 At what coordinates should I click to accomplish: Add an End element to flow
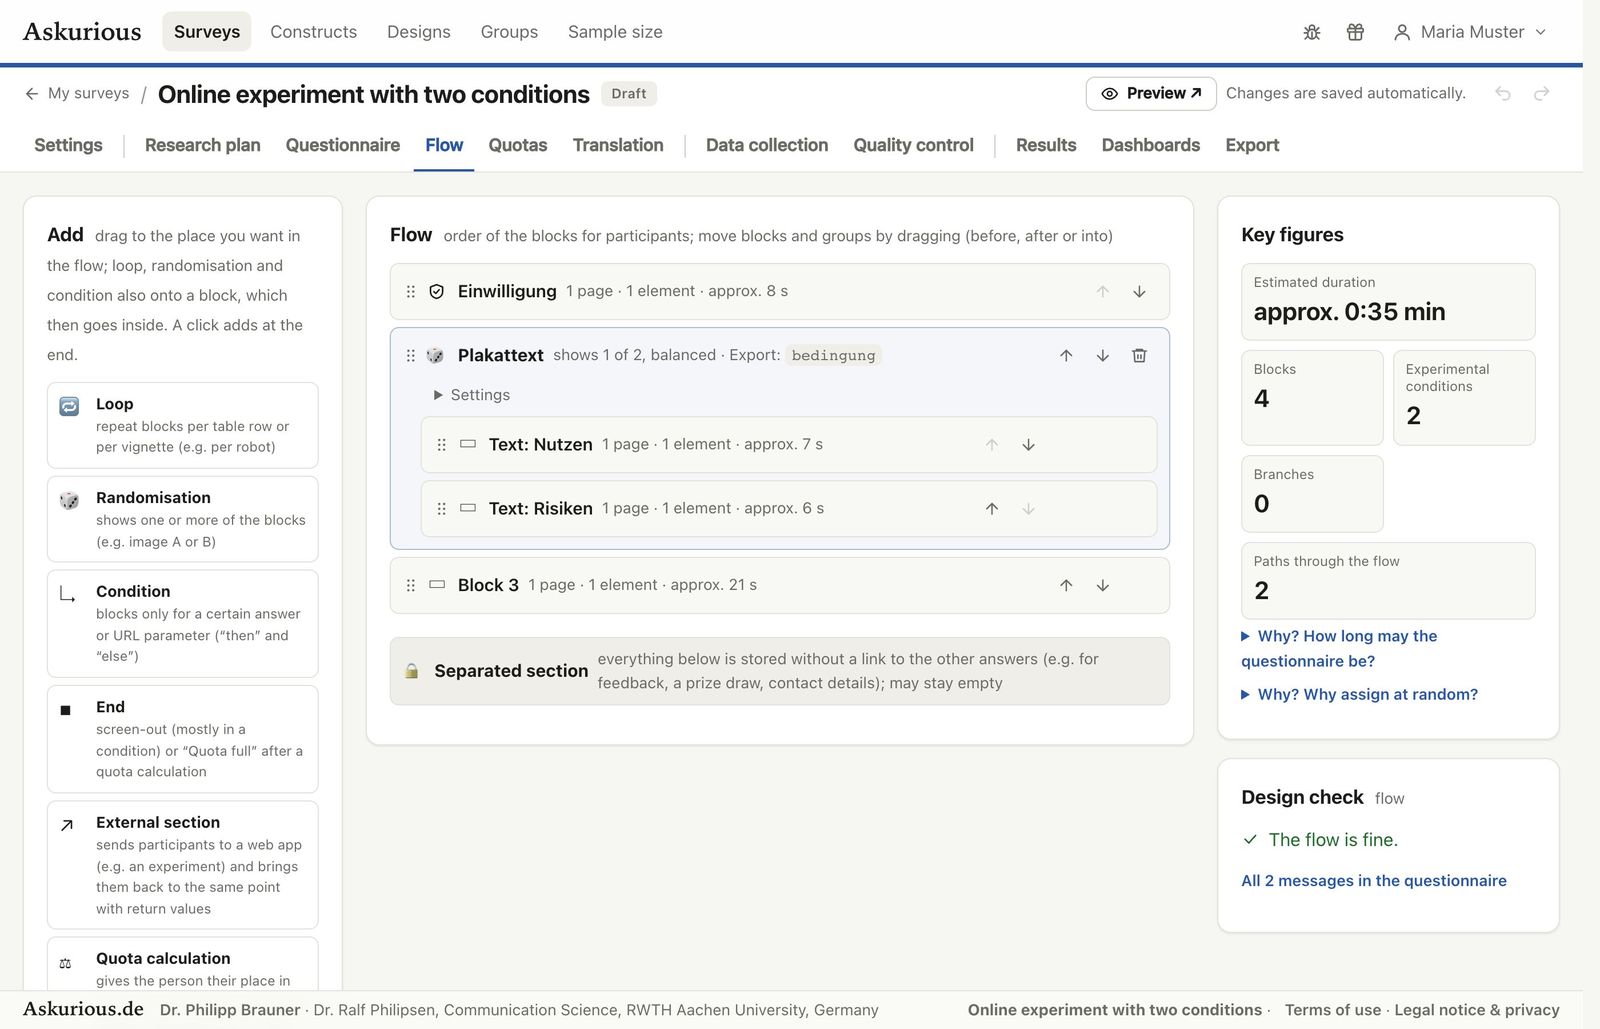[183, 739]
